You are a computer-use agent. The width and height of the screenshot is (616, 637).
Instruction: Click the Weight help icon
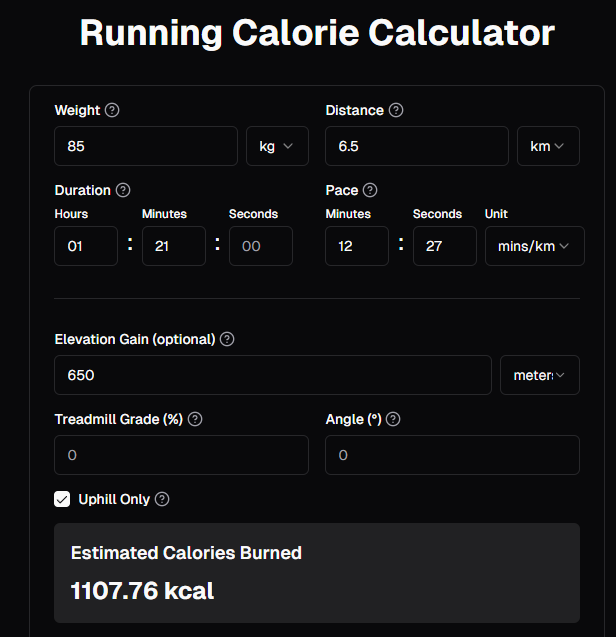click(112, 110)
